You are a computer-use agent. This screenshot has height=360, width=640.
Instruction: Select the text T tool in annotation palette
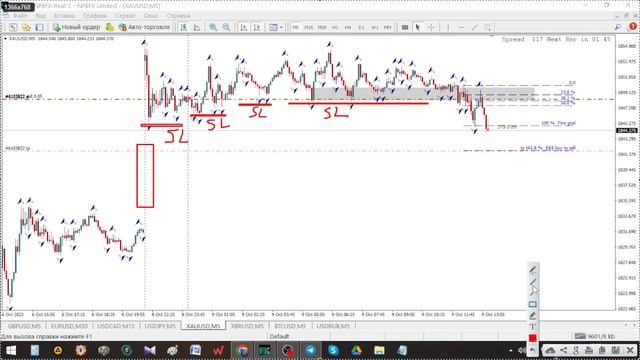[533, 327]
